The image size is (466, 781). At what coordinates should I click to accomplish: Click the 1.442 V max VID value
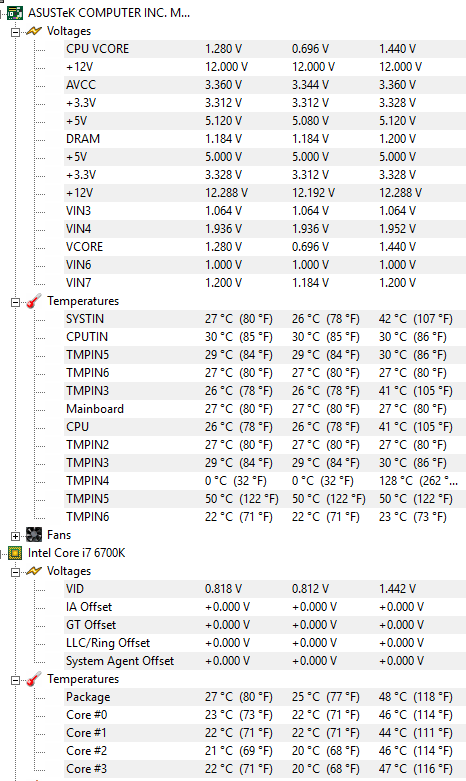coord(397,589)
